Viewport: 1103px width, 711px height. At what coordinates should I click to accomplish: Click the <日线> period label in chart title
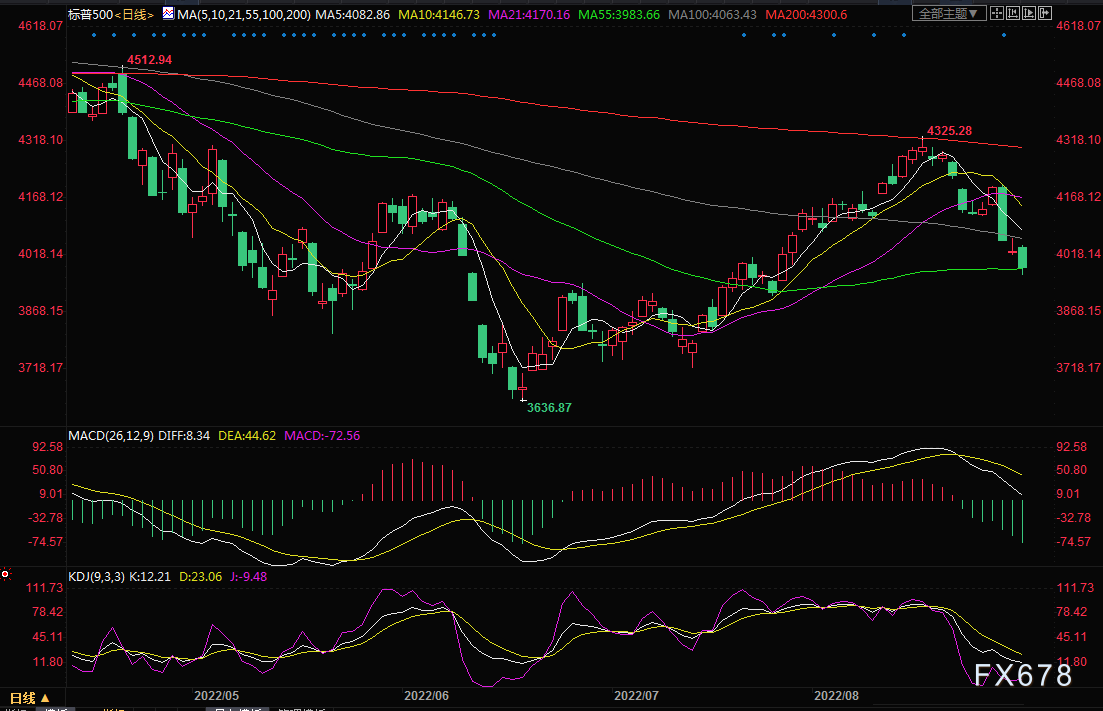coord(134,14)
